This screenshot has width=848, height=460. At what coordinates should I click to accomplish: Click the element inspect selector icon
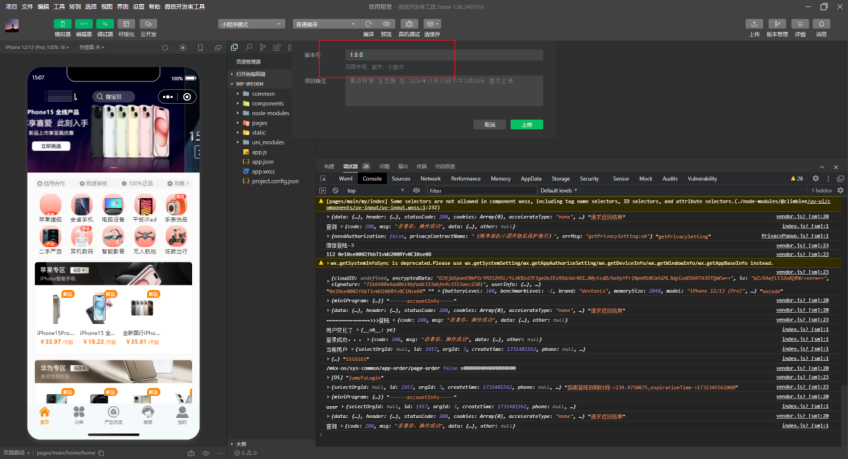[323, 178]
